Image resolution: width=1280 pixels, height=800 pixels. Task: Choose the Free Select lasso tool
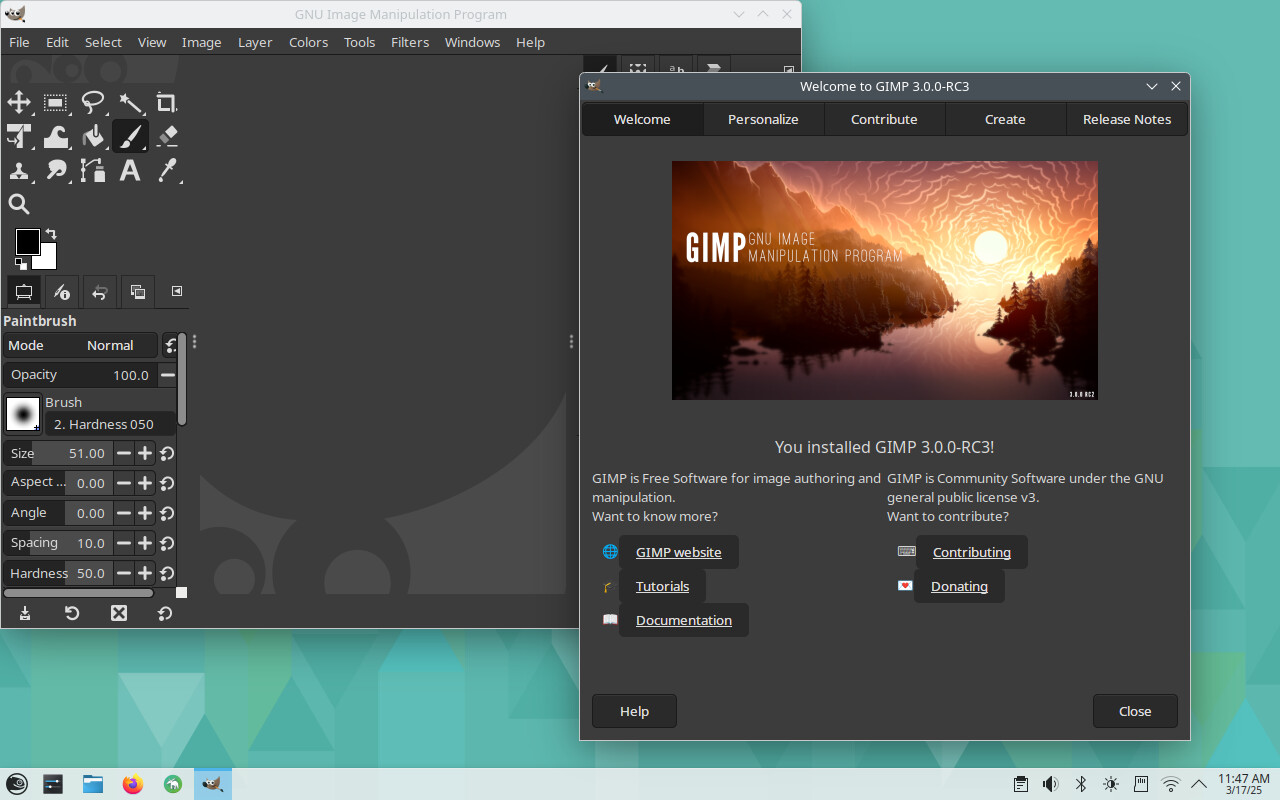pos(93,102)
